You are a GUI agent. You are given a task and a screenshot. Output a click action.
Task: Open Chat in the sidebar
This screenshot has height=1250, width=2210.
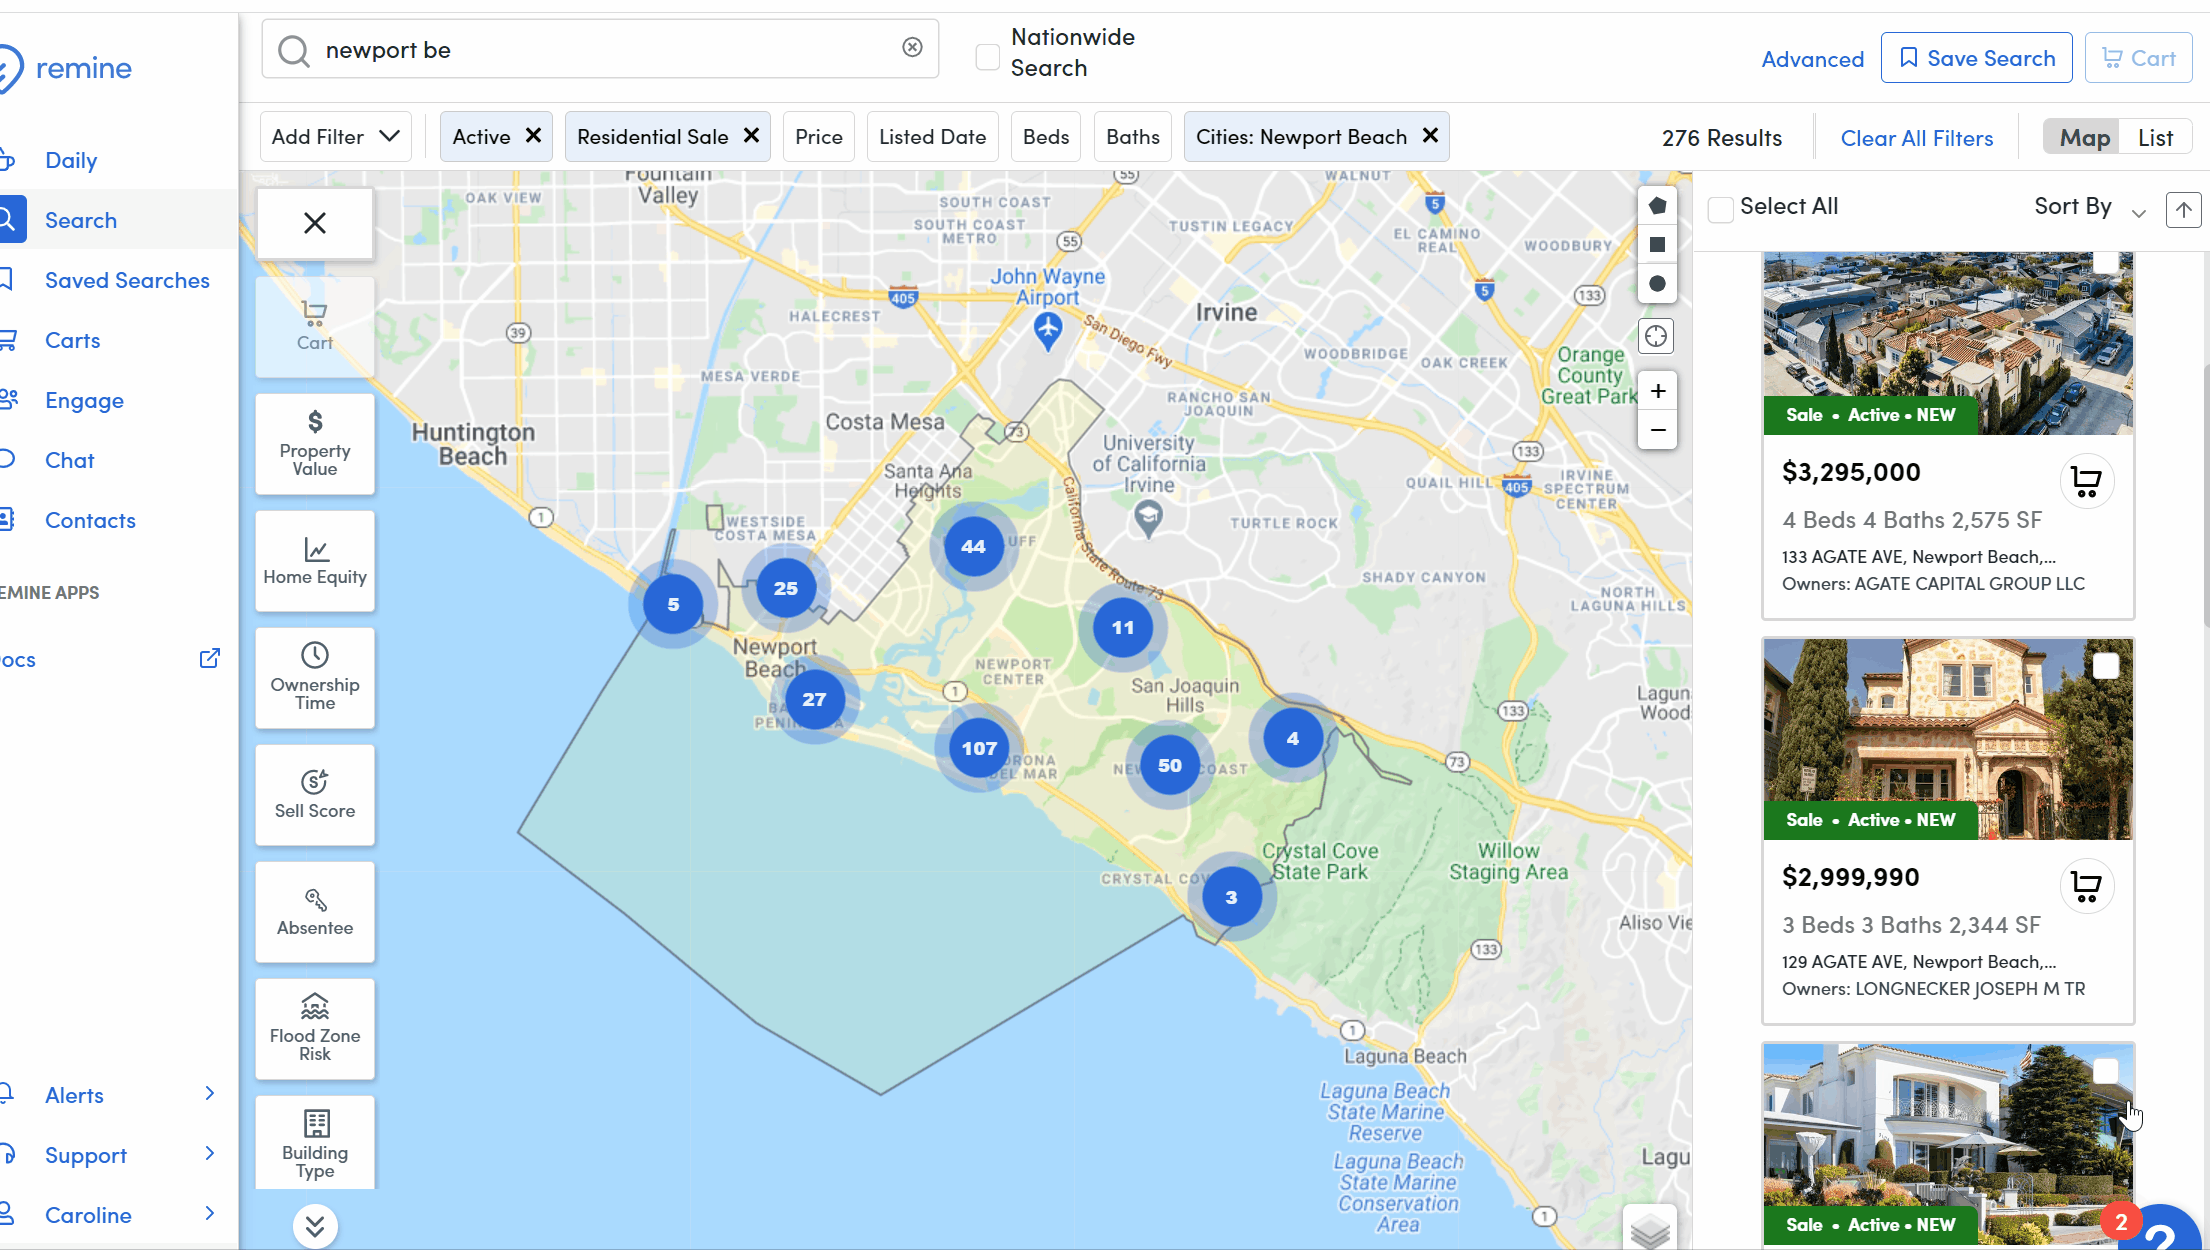point(69,460)
